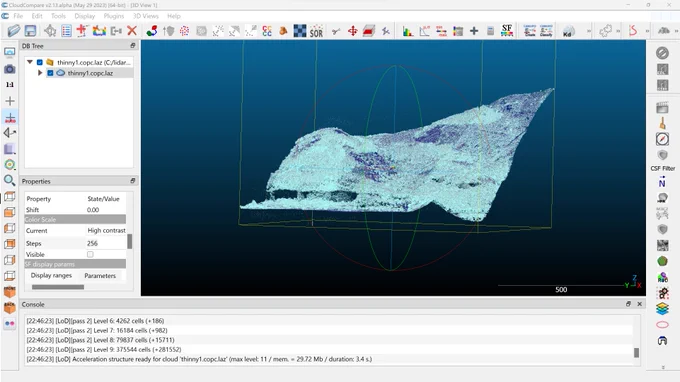Click the Open file folder icon
The height and width of the screenshot is (382, 680).
tap(14, 31)
